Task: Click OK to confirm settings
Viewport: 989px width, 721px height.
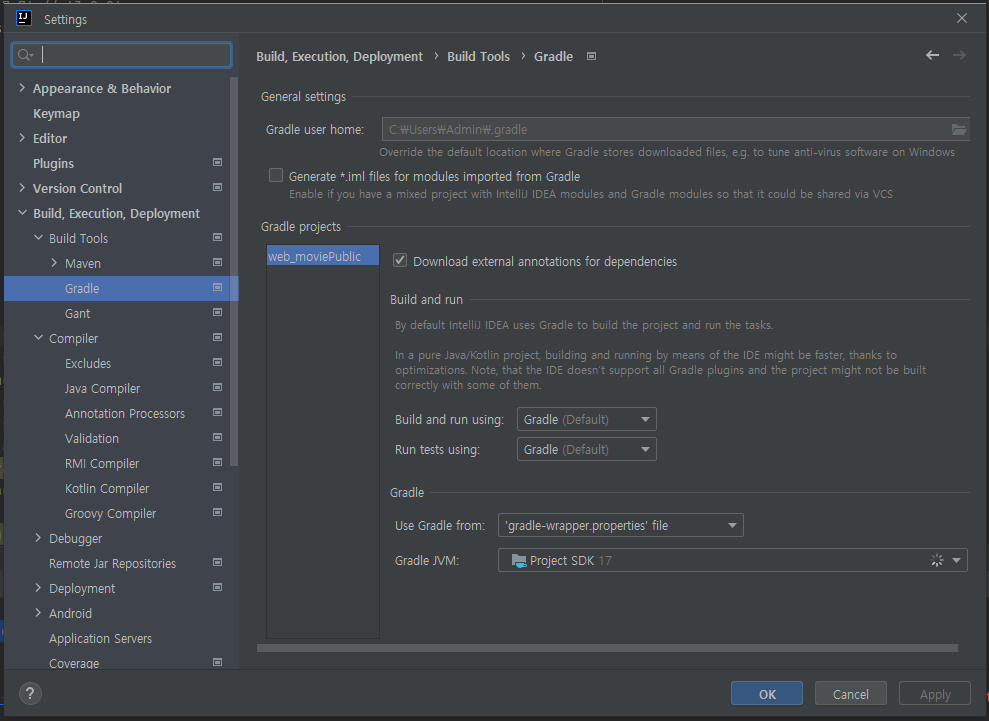Action: [767, 693]
